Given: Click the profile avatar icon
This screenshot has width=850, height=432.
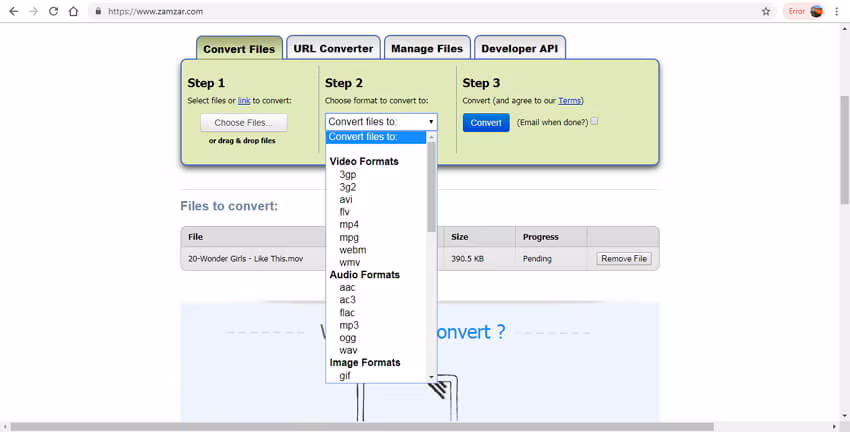Looking at the screenshot, I should (816, 11).
